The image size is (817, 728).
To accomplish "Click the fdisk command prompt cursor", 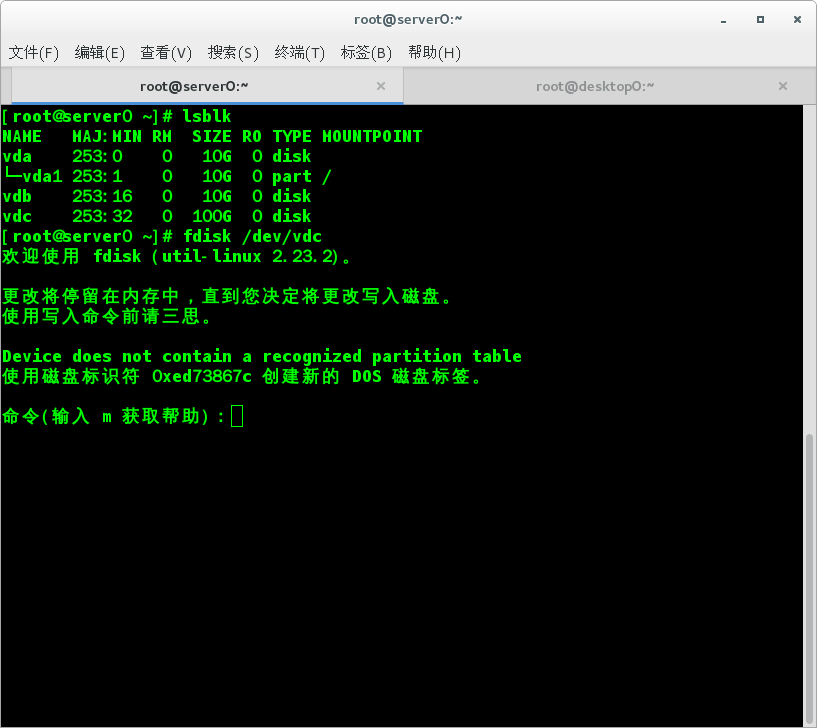I will pos(237,416).
